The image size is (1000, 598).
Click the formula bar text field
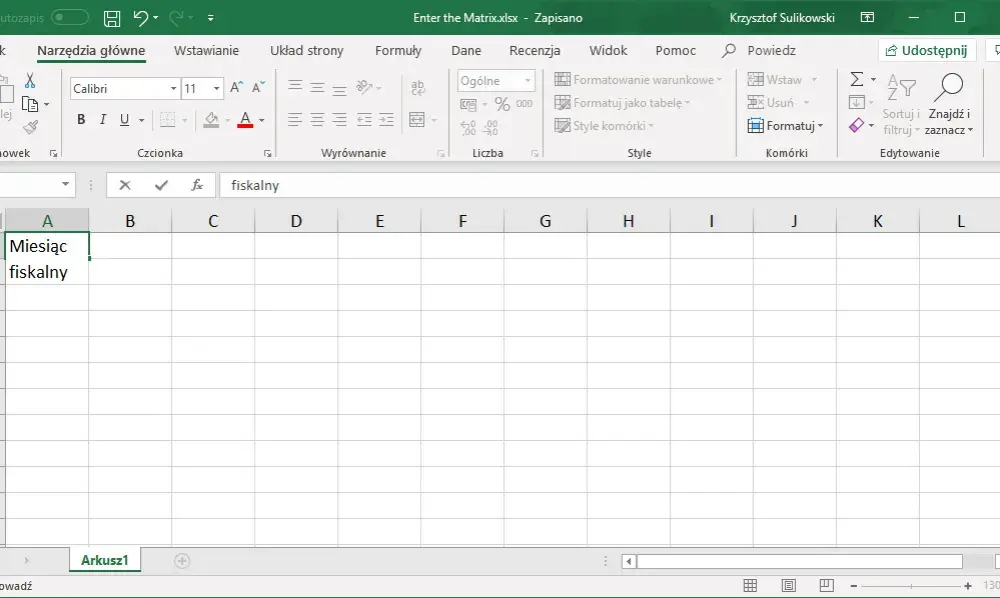609,185
